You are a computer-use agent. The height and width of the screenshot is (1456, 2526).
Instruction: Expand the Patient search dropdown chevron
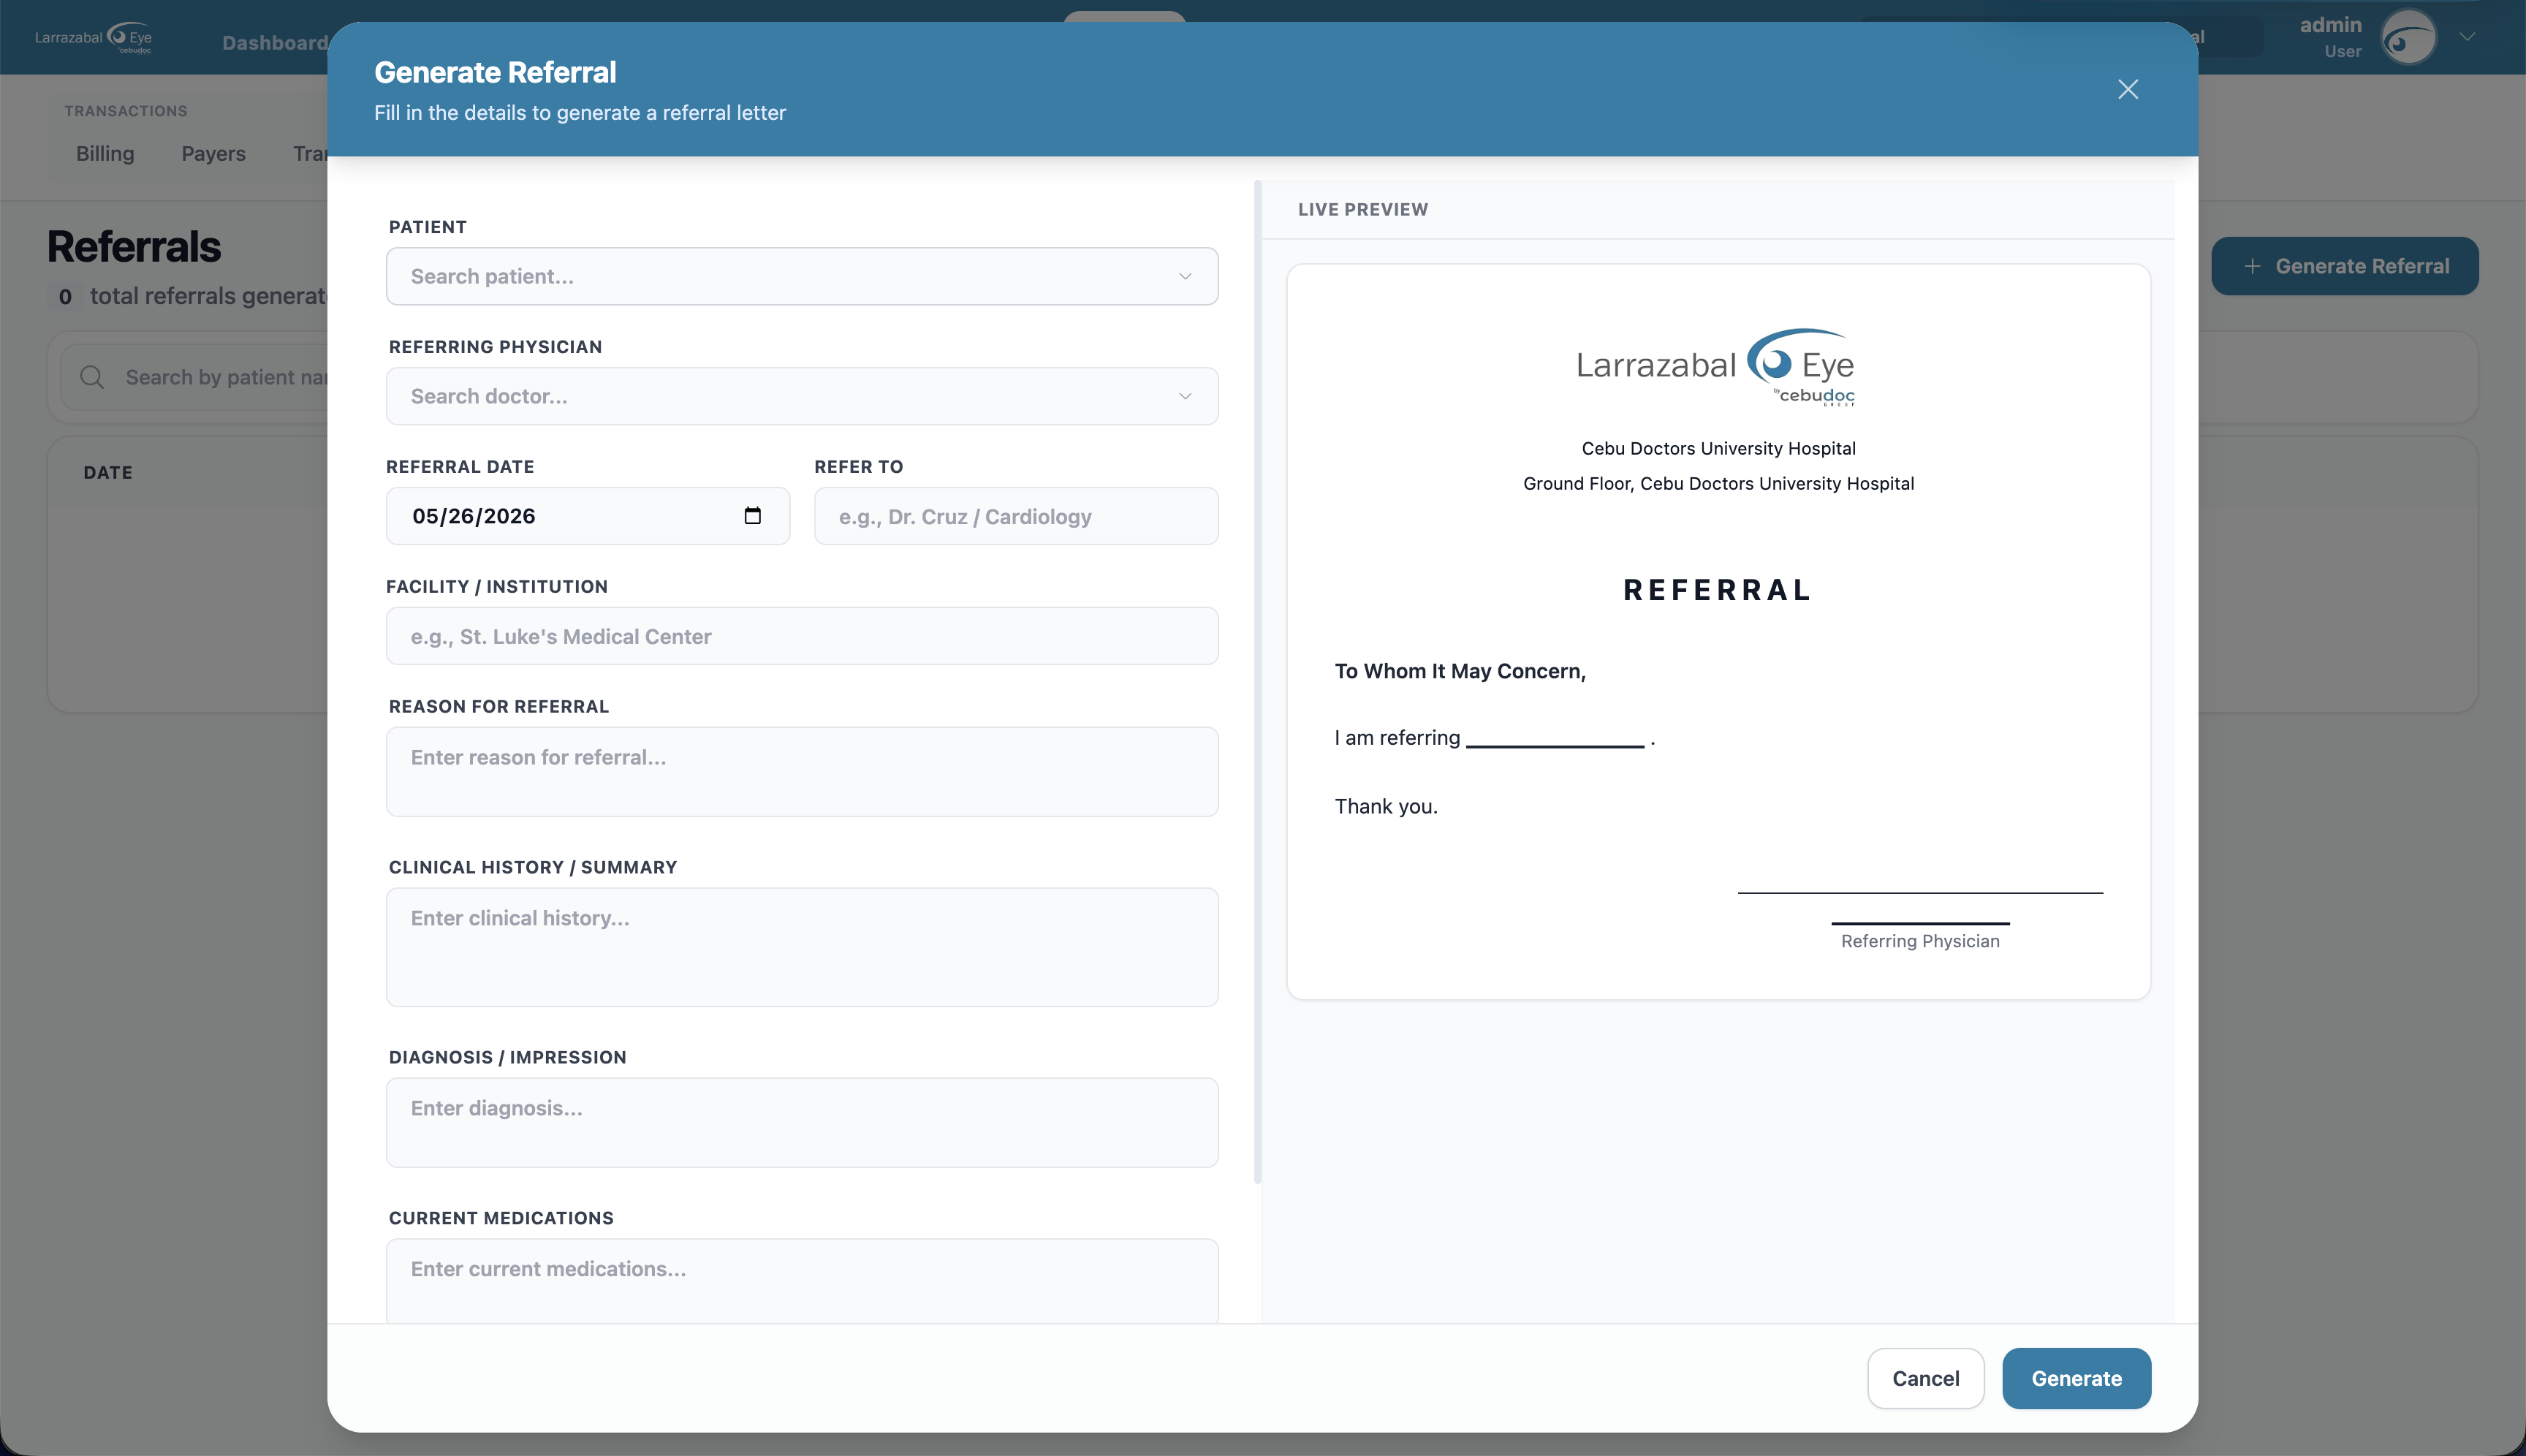tap(1185, 276)
